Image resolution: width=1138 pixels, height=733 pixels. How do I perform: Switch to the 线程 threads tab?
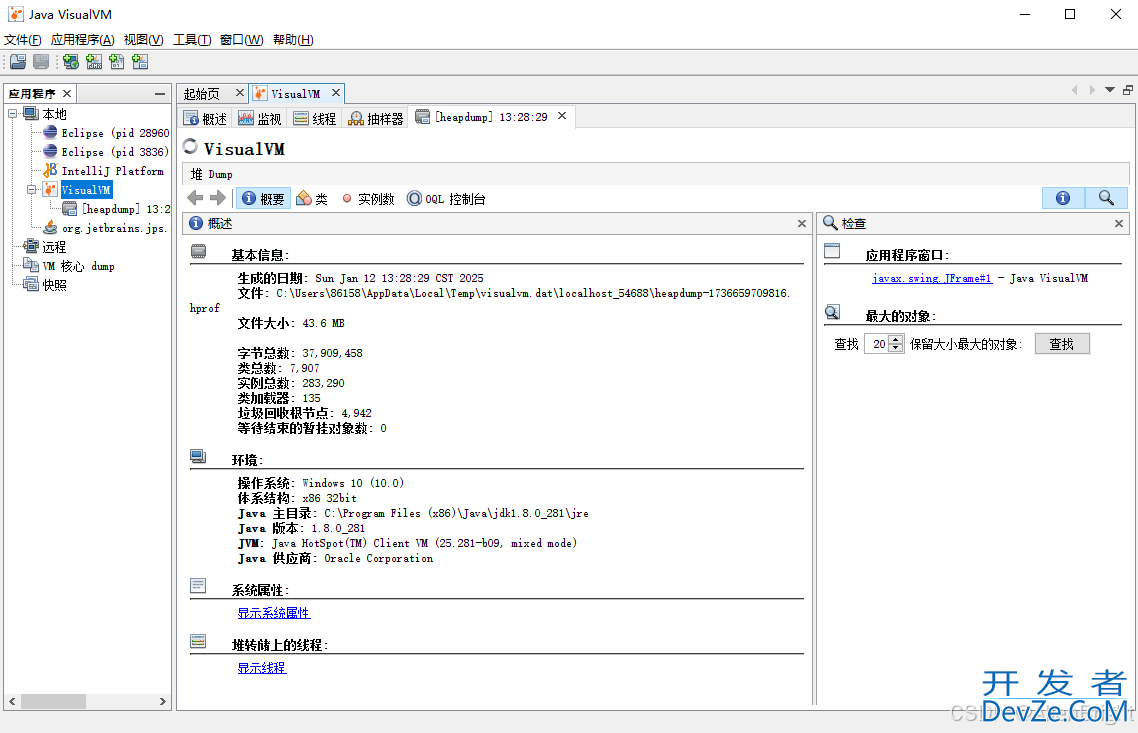pos(315,118)
